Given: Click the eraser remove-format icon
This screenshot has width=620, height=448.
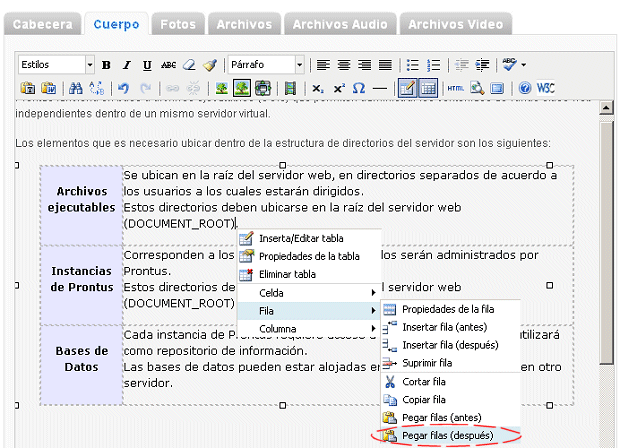Looking at the screenshot, I should [190, 65].
